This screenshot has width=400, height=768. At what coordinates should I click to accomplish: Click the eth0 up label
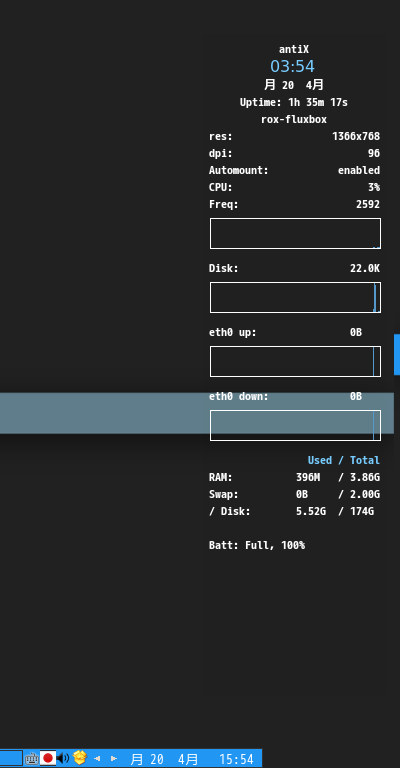(233, 333)
